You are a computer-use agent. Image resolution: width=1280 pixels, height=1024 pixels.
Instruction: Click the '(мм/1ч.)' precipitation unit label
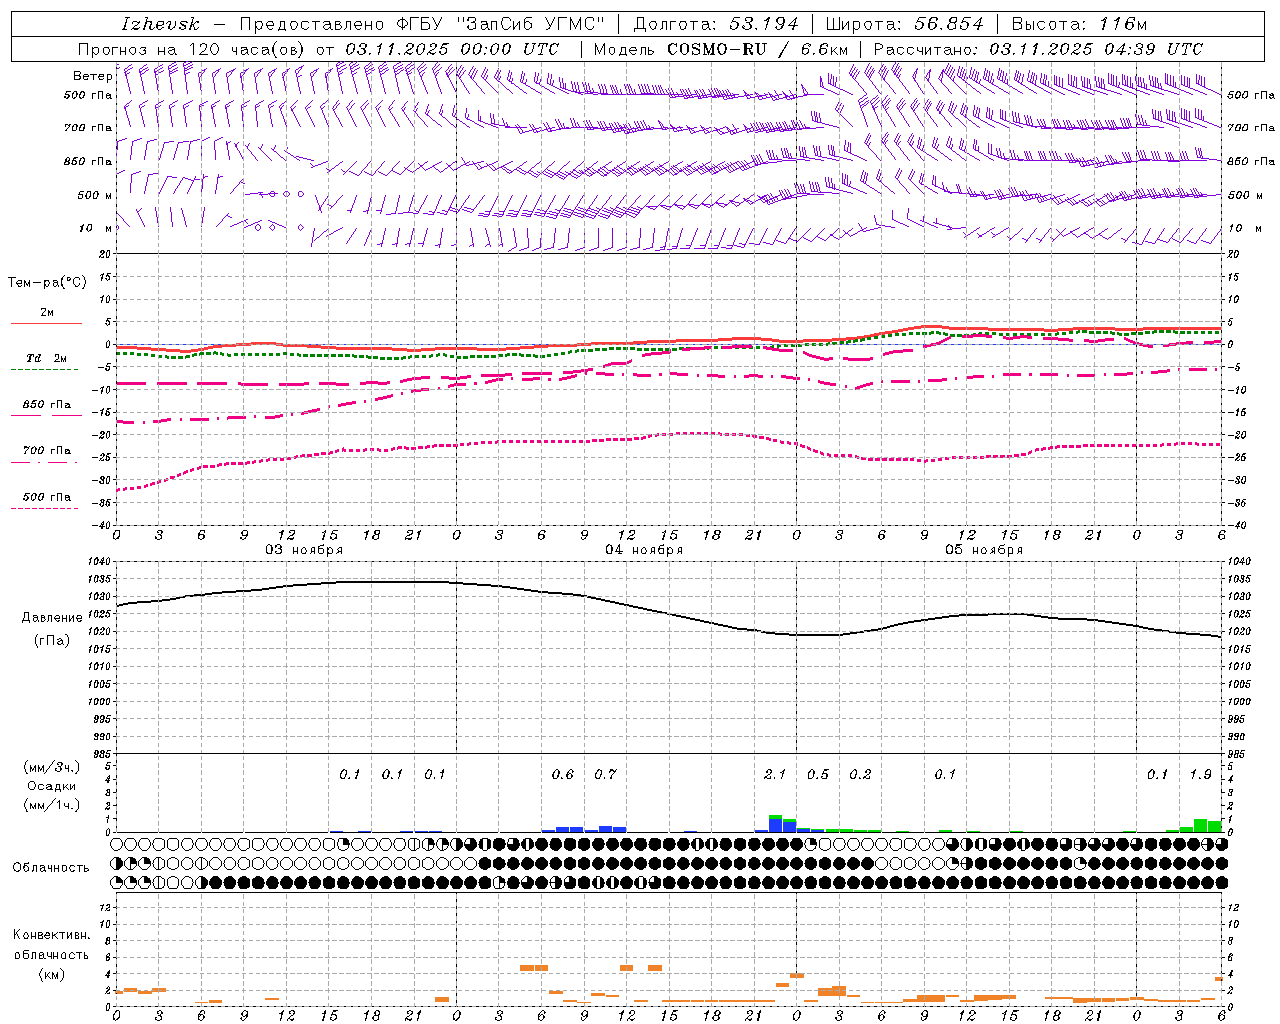click(52, 805)
